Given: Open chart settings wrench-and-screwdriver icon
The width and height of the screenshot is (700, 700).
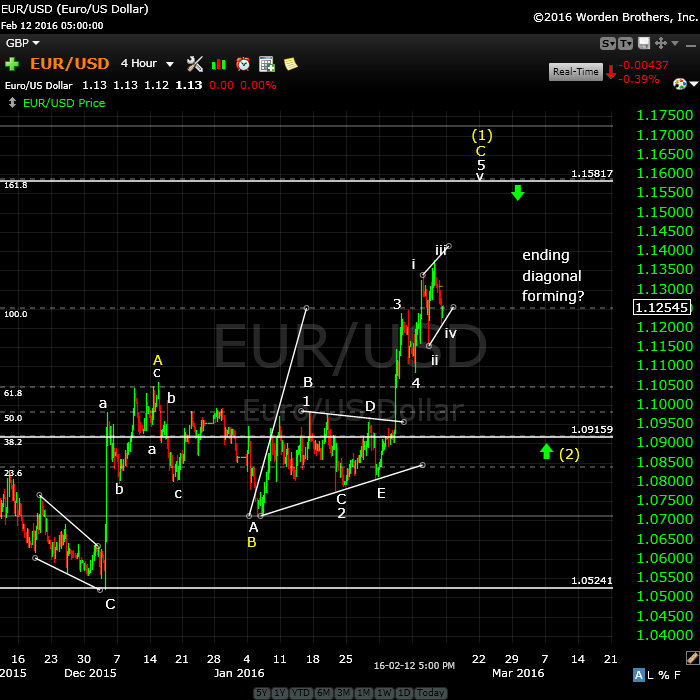Looking at the screenshot, I should tap(195, 64).
